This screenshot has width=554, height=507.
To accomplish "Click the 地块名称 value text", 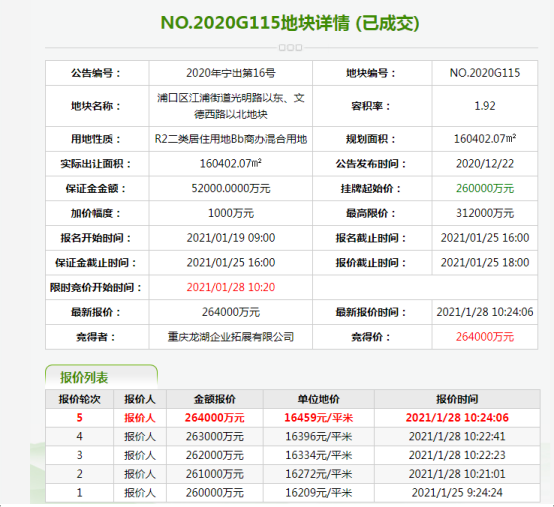I will pos(231,106).
